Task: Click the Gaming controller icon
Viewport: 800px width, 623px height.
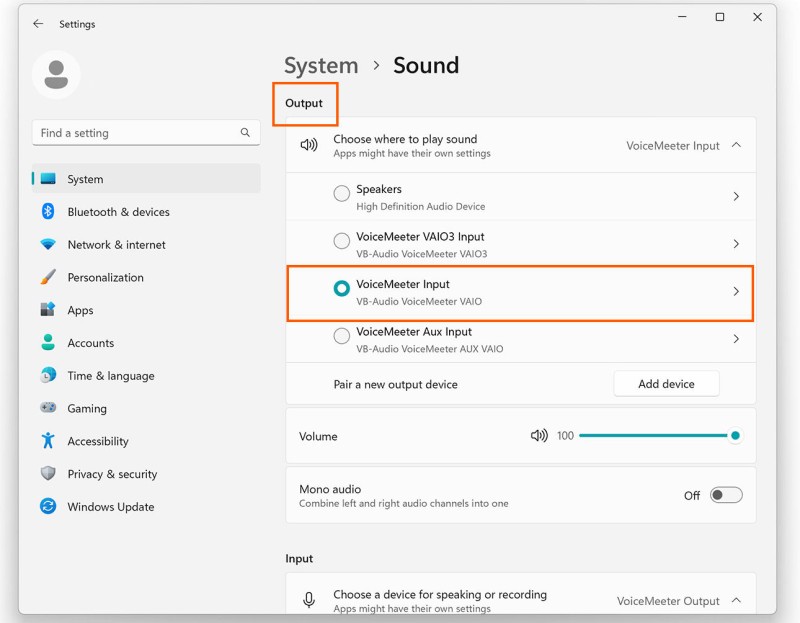Action: (48, 407)
